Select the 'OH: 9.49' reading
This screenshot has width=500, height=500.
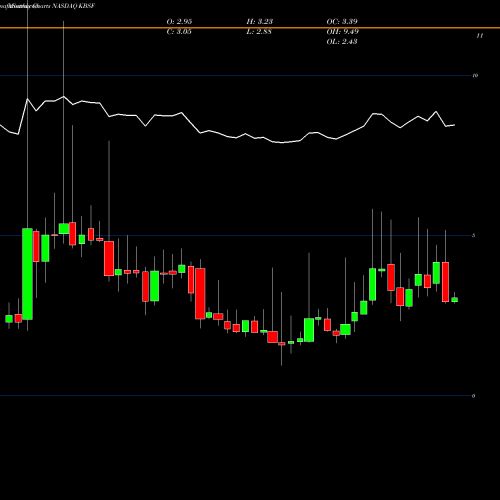click(343, 32)
